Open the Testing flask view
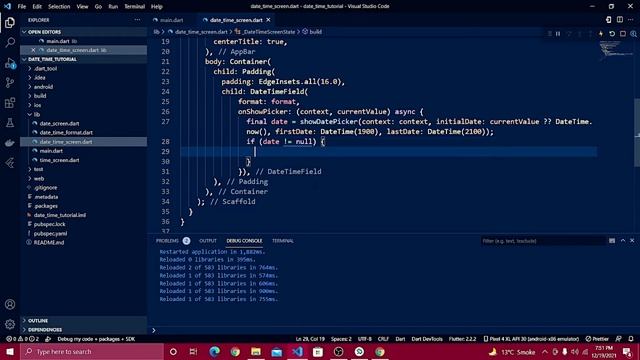 pos(10,122)
